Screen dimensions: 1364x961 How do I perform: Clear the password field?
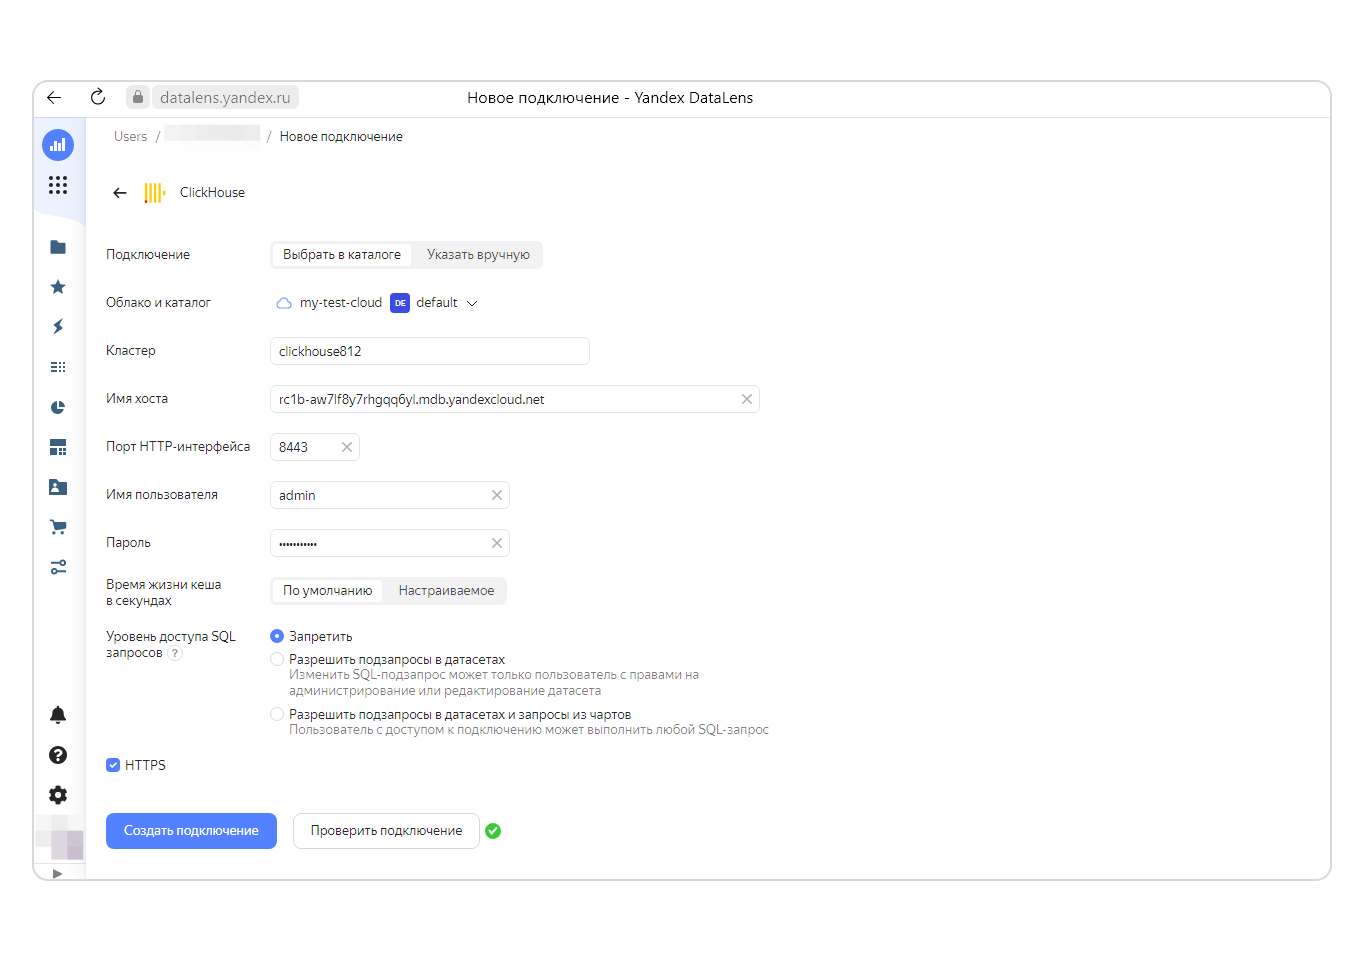pyautogui.click(x=497, y=543)
